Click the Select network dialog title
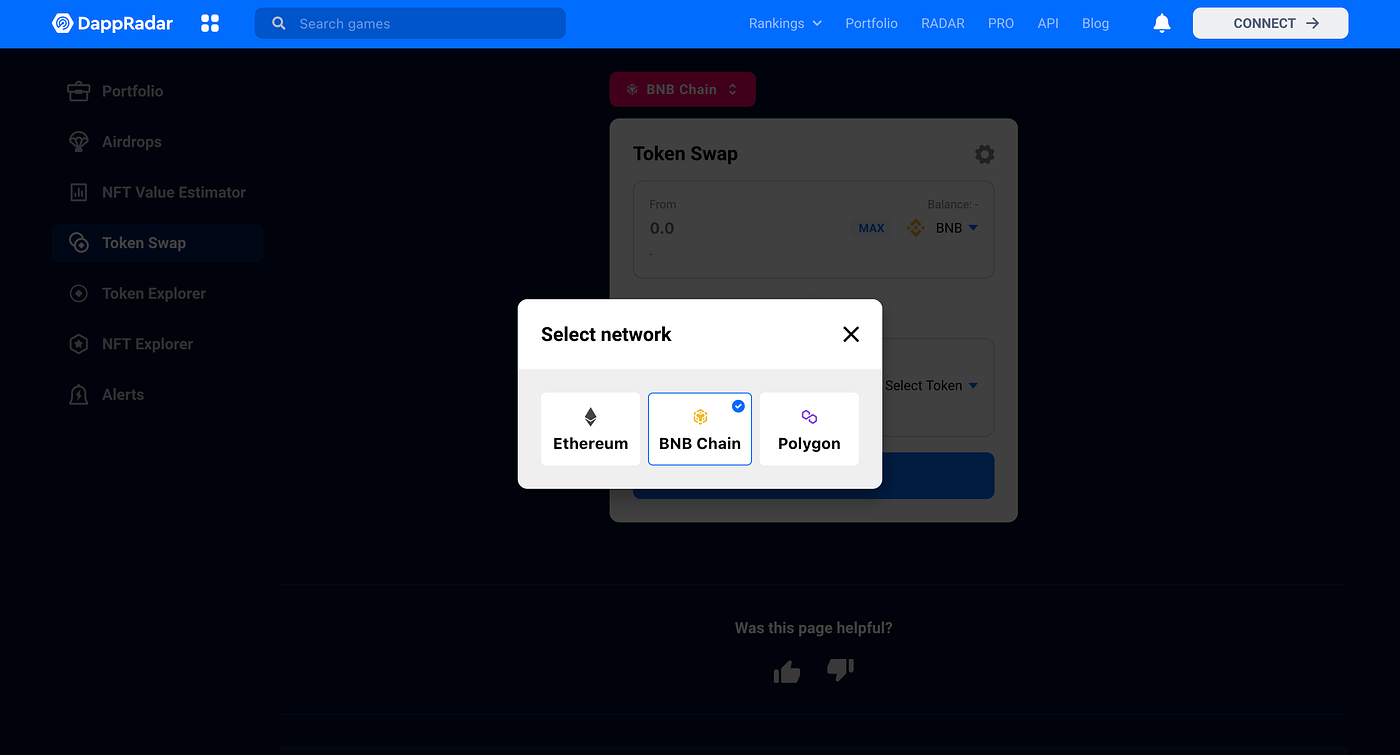Viewport: 1400px width, 755px height. click(606, 334)
